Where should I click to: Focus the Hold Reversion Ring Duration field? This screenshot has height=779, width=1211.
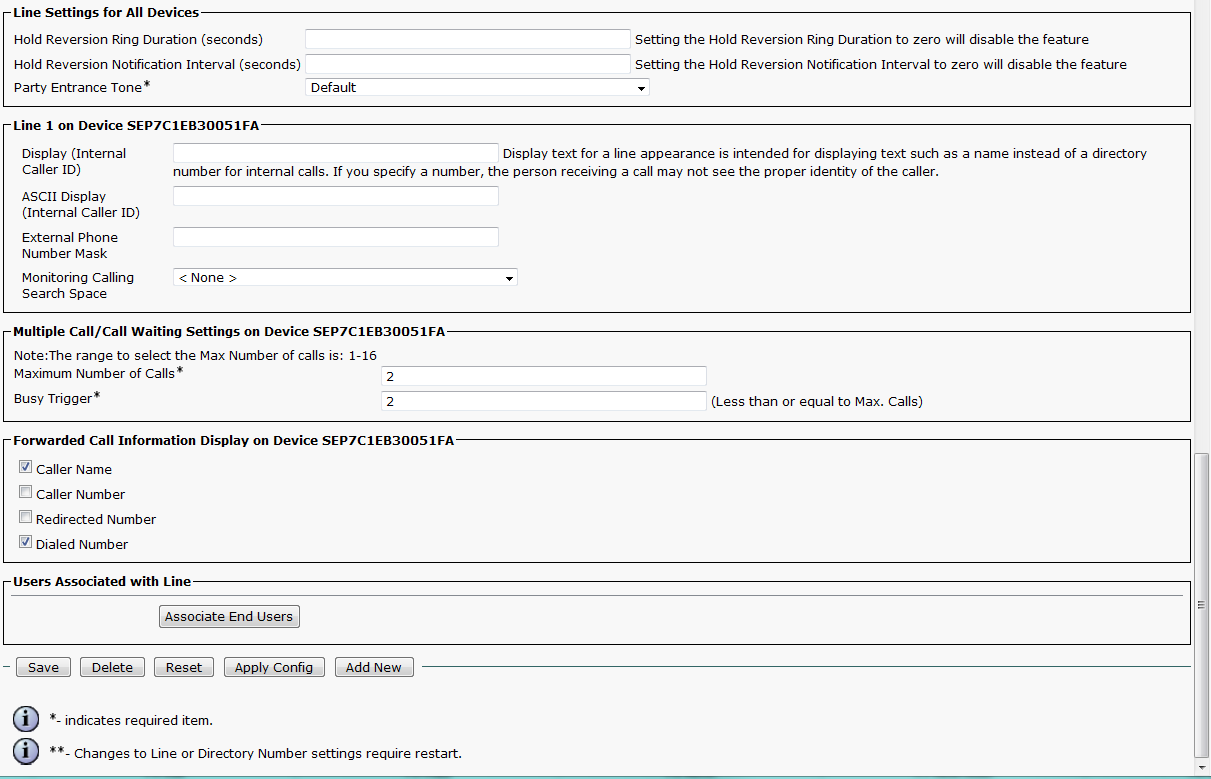point(467,40)
